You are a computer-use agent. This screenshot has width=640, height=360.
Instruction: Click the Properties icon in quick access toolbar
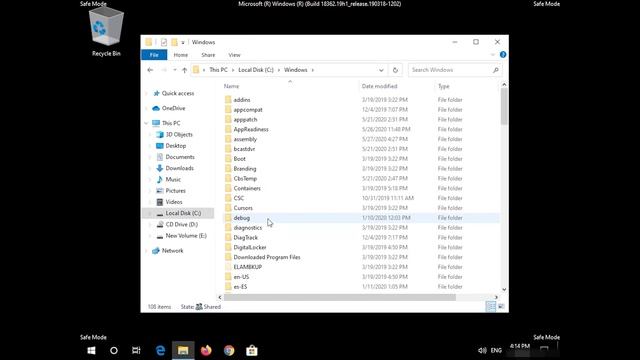(164, 42)
